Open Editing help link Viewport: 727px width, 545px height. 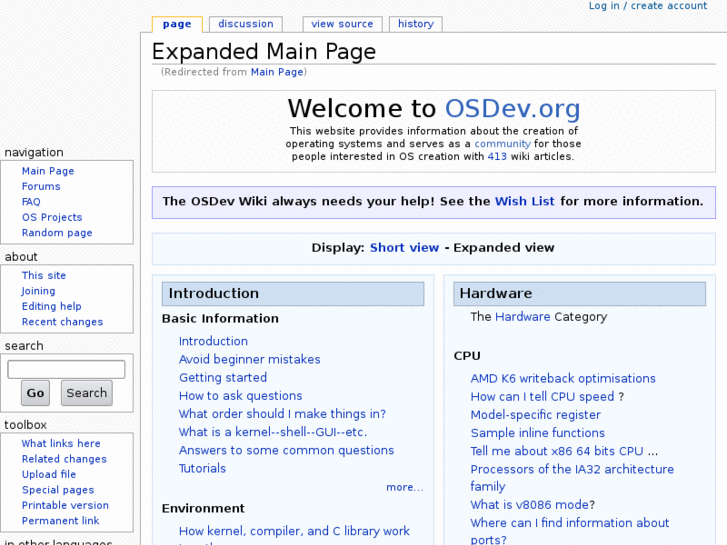[x=51, y=306]
